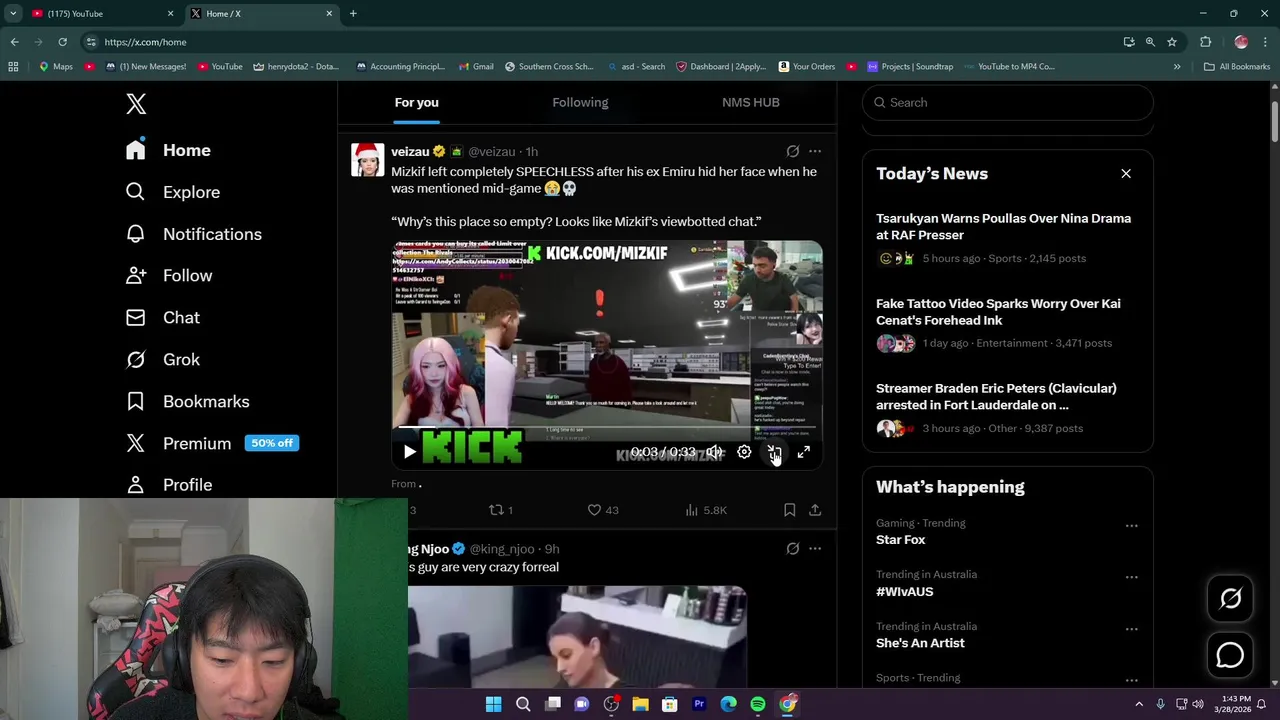The height and width of the screenshot is (720, 1280).
Task: Open Notifications in the sidebar
Action: [193, 234]
